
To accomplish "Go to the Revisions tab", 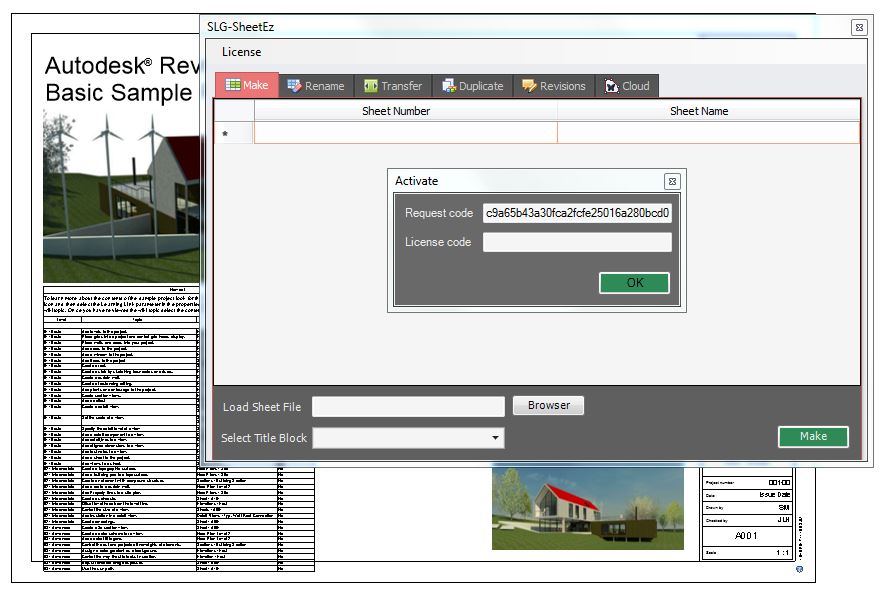I will (554, 86).
